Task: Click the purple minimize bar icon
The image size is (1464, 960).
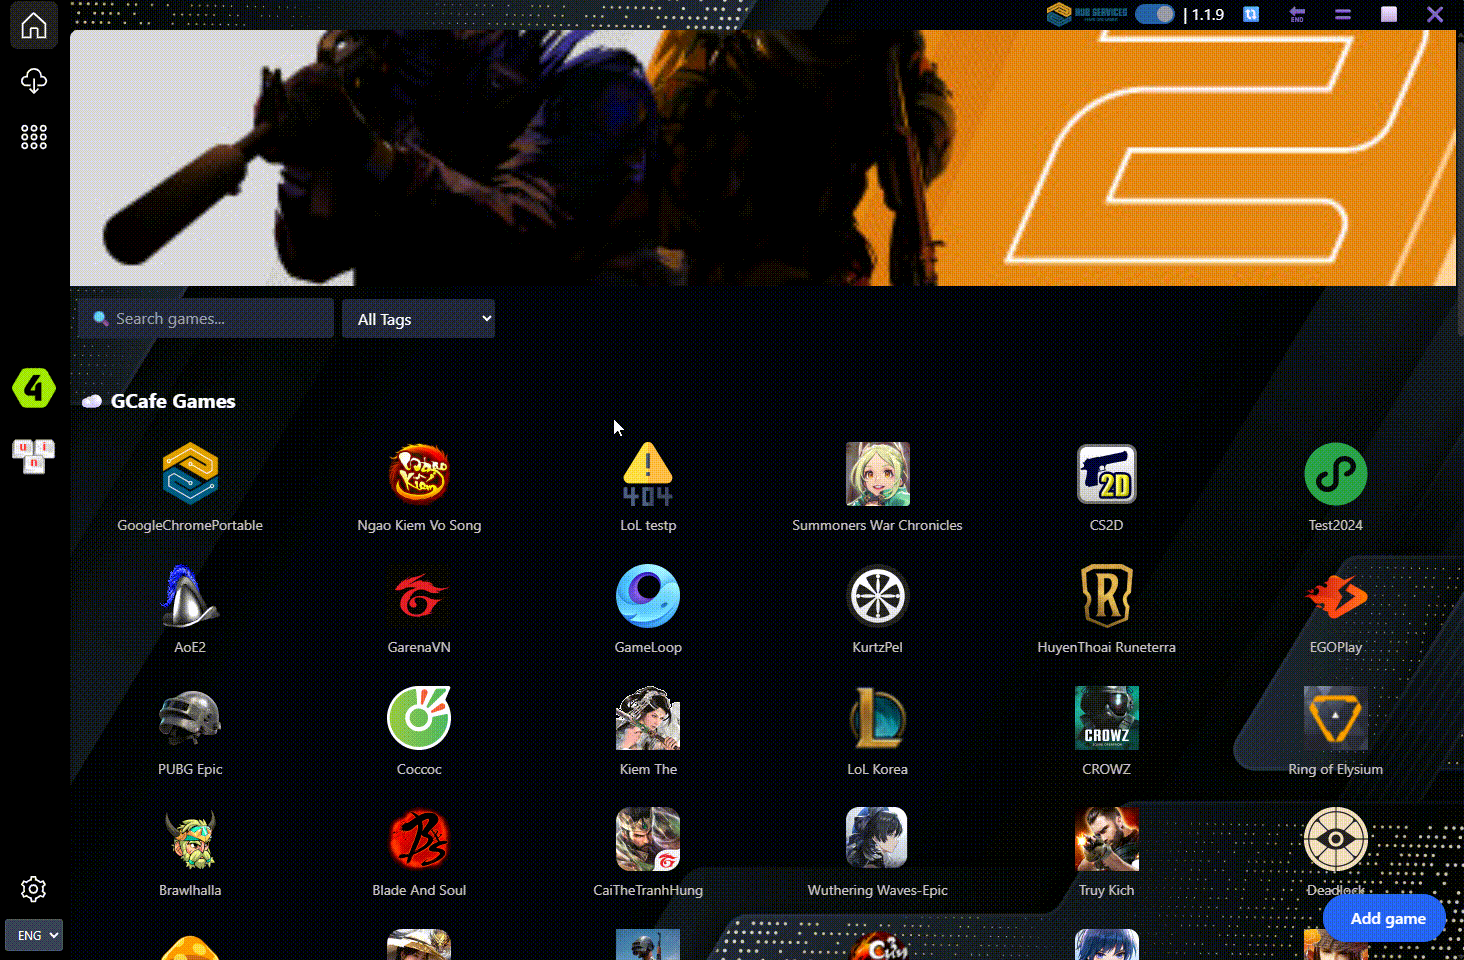Action: point(1343,14)
